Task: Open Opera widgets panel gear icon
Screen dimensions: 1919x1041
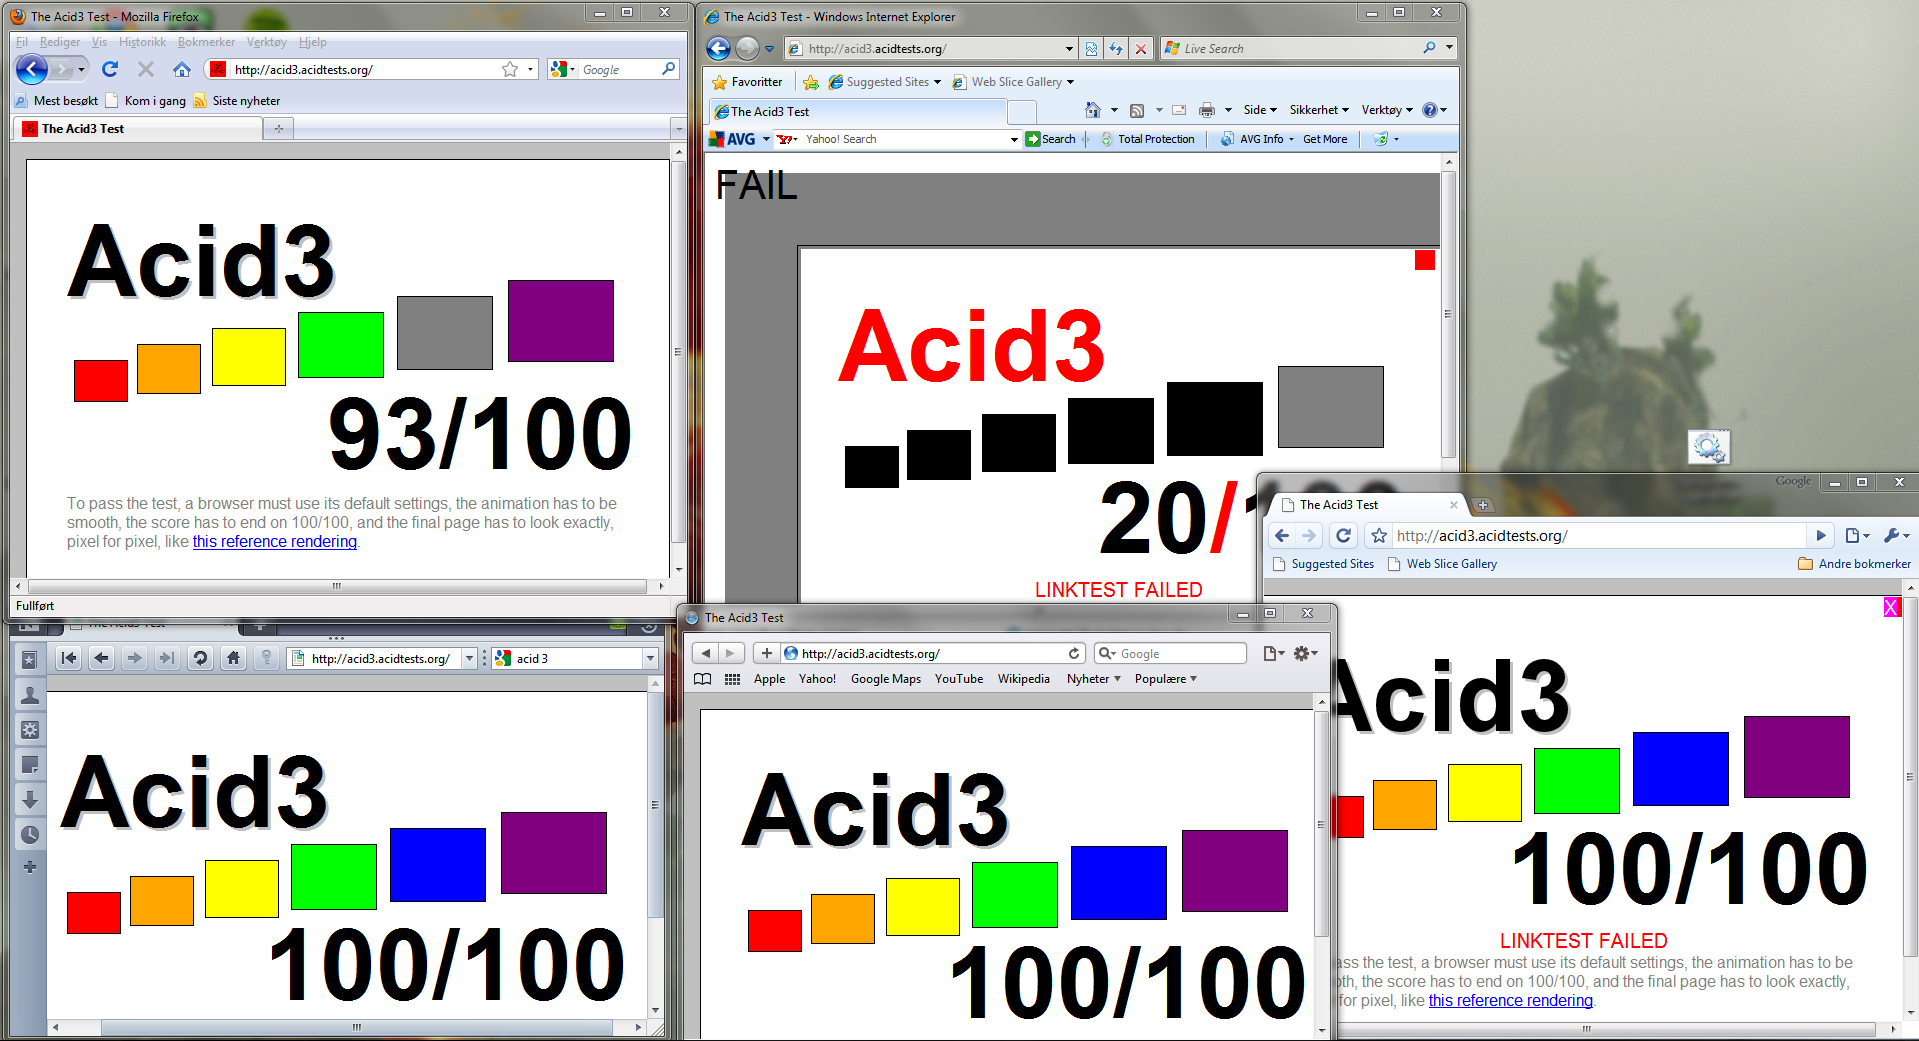Action: 30,730
